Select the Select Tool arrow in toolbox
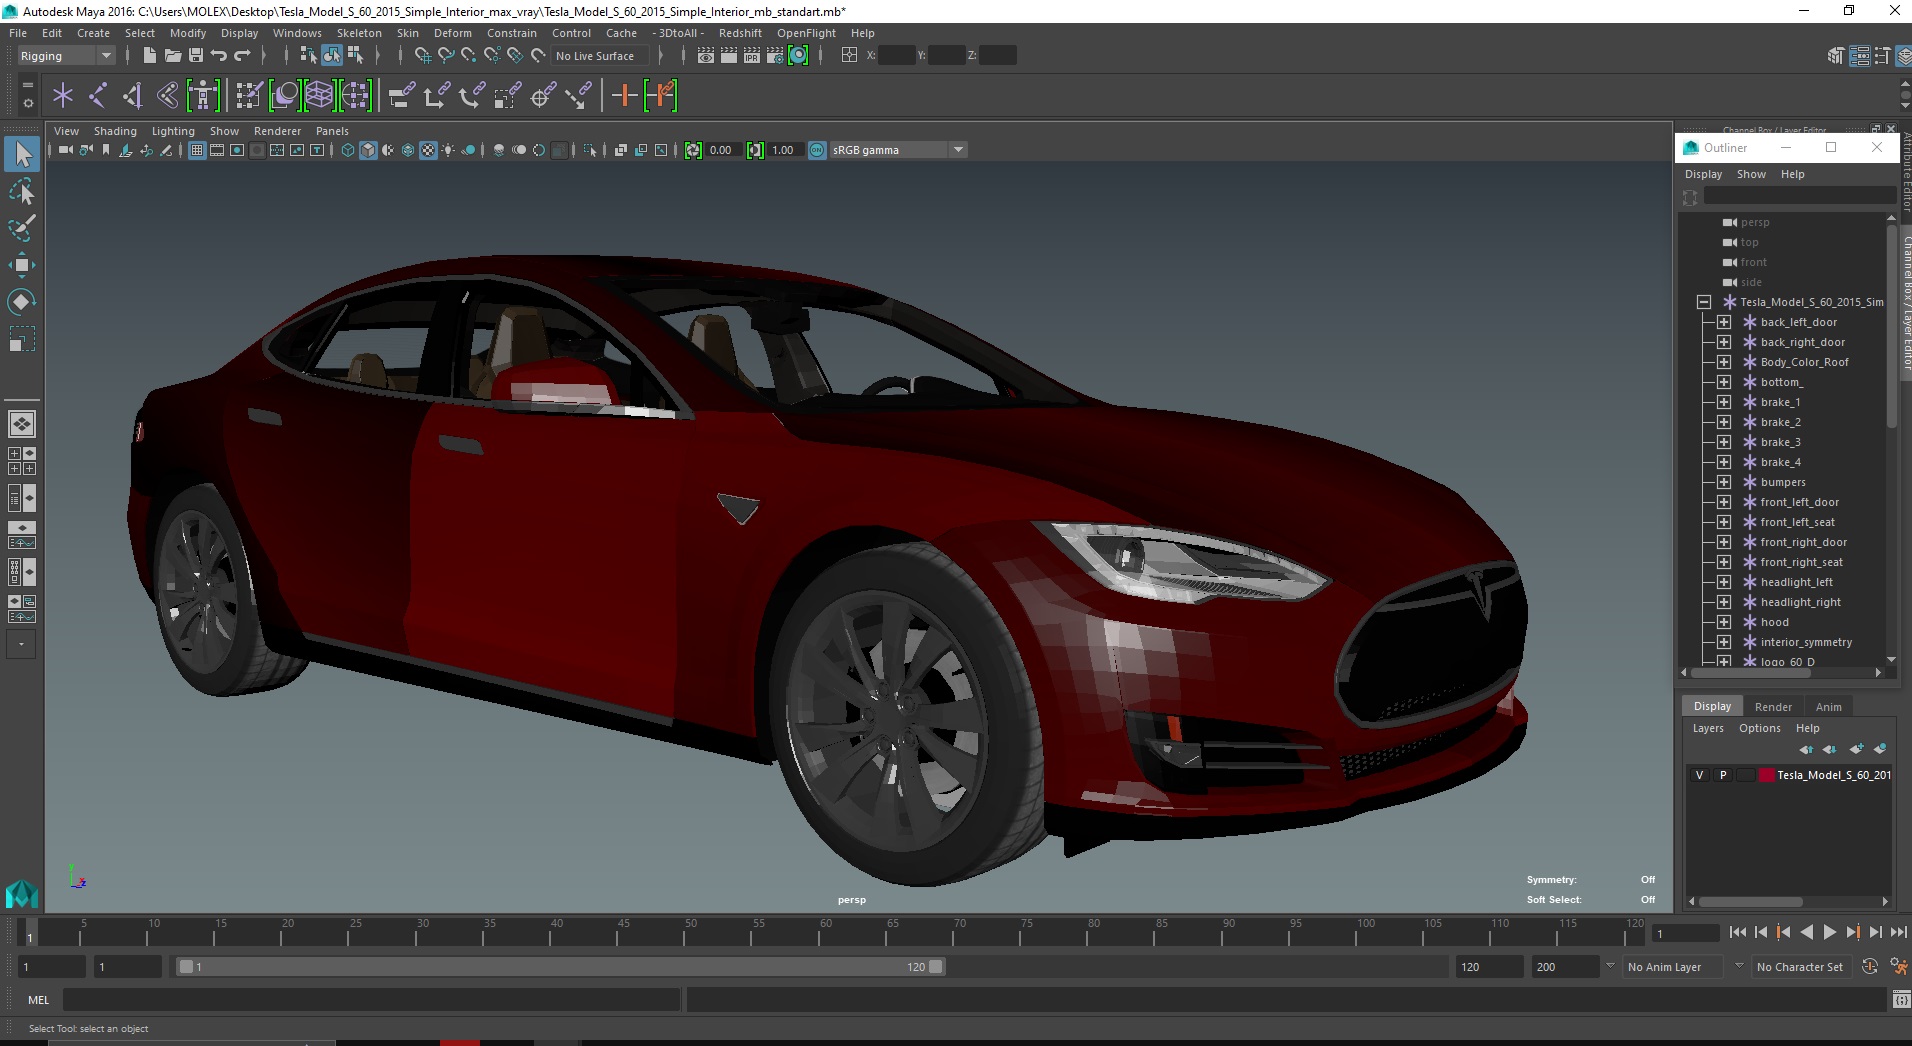 22,154
